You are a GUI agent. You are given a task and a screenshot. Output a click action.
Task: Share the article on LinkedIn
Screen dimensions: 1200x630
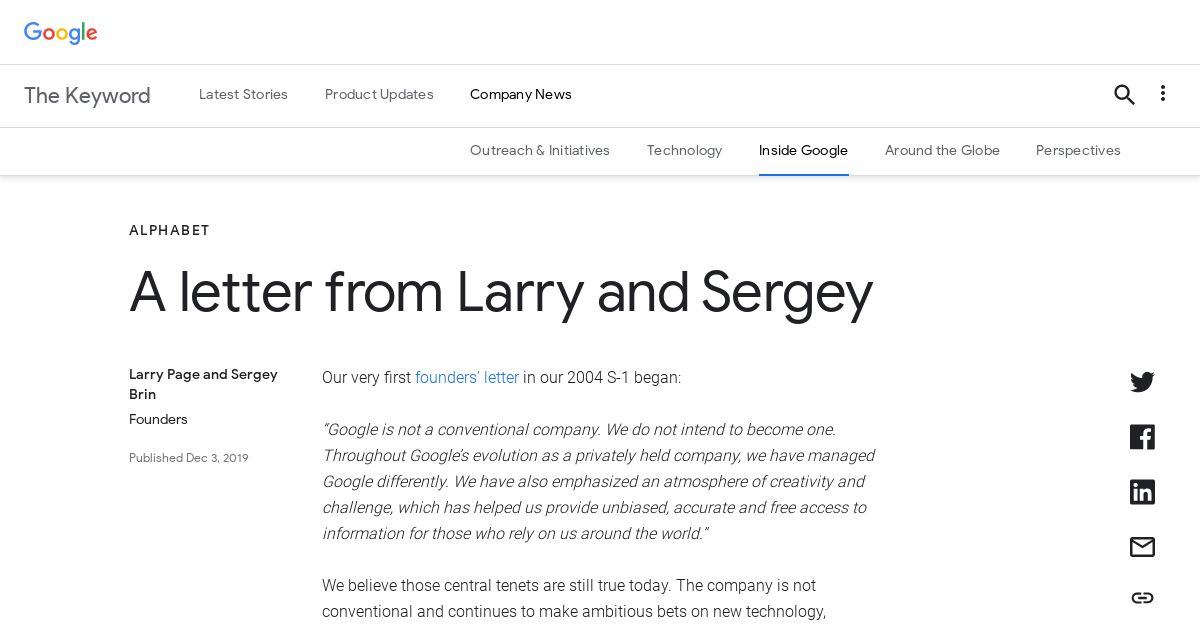1142,492
